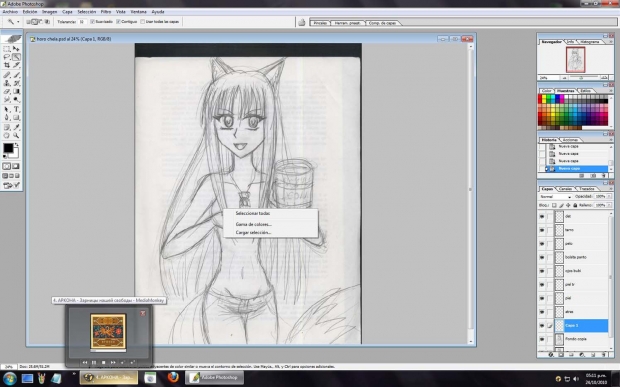Switch to the Canales tab
620x387 pixels.
click(566, 189)
